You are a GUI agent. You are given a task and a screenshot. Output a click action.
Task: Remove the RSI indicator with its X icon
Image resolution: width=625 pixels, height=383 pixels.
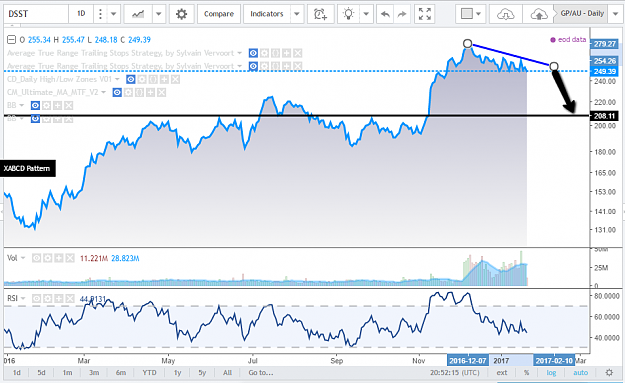70,298
